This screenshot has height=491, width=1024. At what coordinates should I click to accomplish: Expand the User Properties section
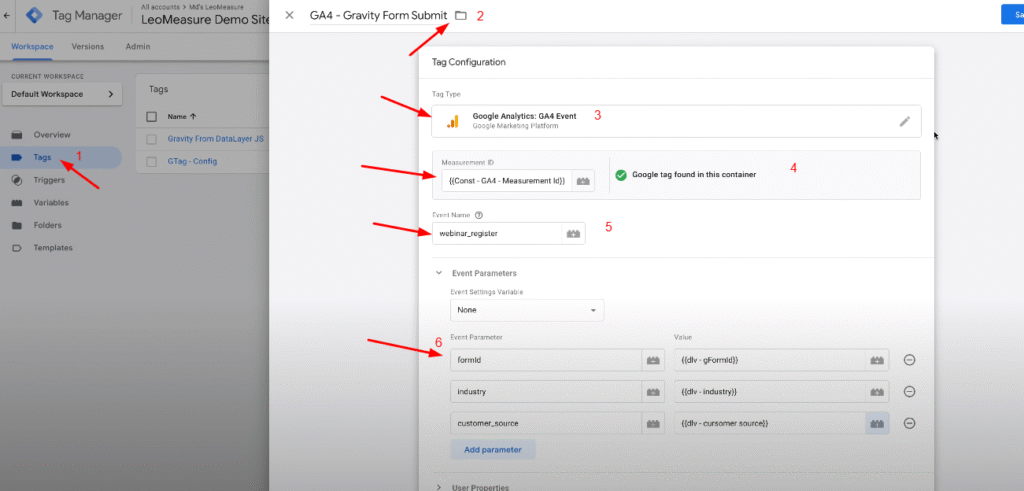pyautogui.click(x=439, y=487)
